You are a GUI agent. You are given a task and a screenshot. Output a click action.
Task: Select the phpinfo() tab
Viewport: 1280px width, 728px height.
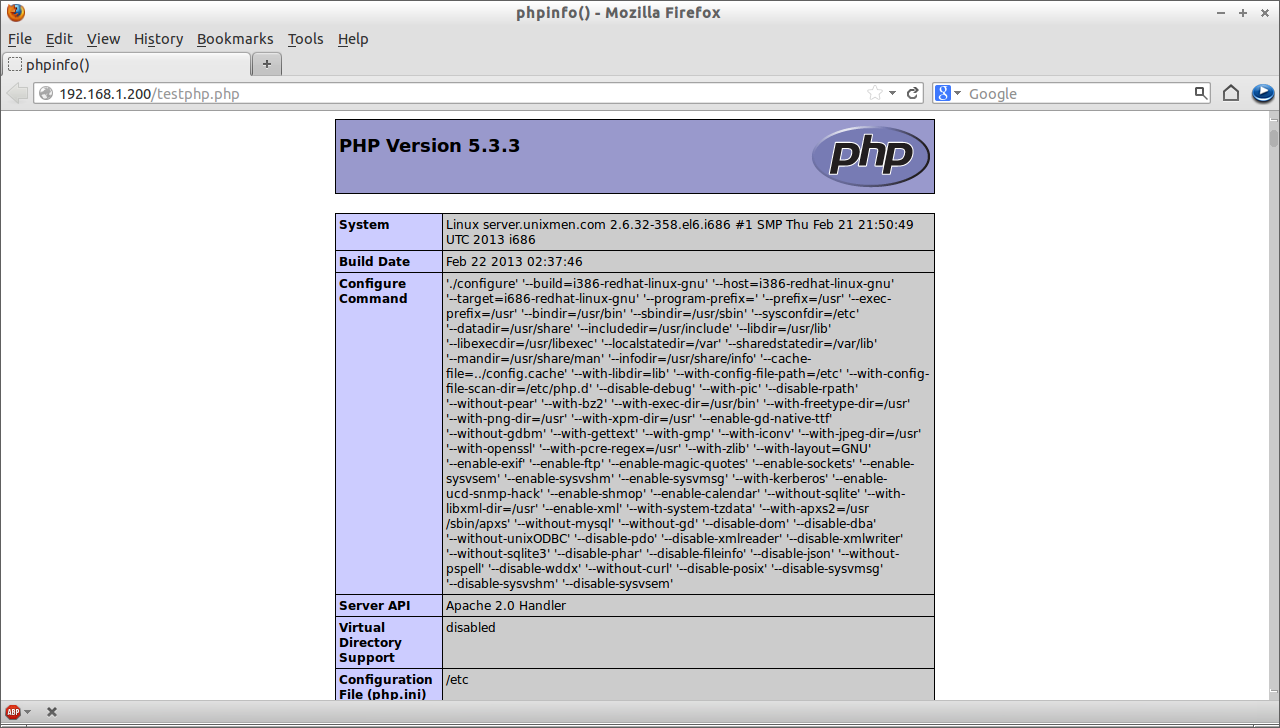[x=126, y=64]
